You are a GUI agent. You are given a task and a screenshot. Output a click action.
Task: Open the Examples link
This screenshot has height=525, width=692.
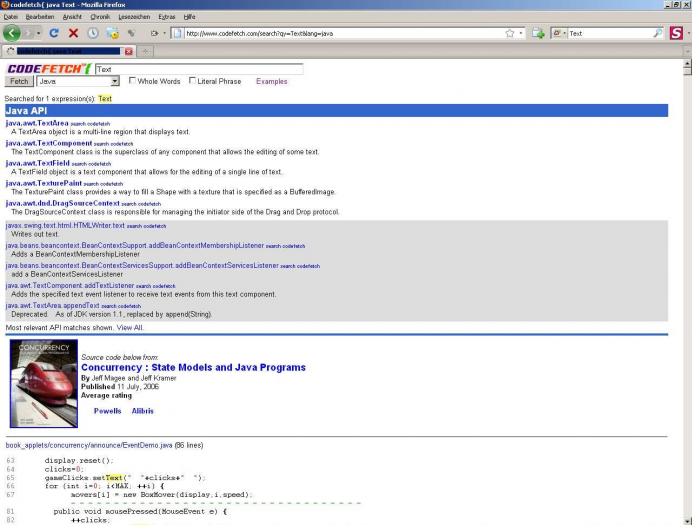click(x=271, y=81)
